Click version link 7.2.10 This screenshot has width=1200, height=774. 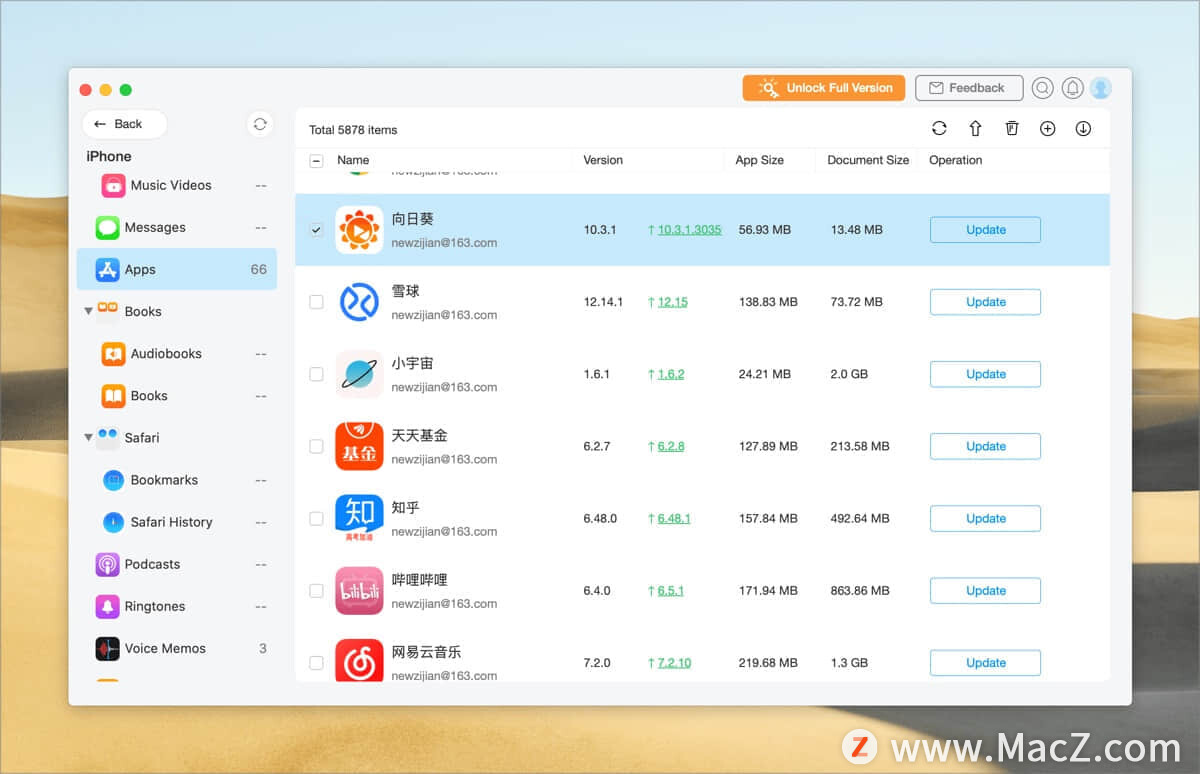(x=674, y=662)
